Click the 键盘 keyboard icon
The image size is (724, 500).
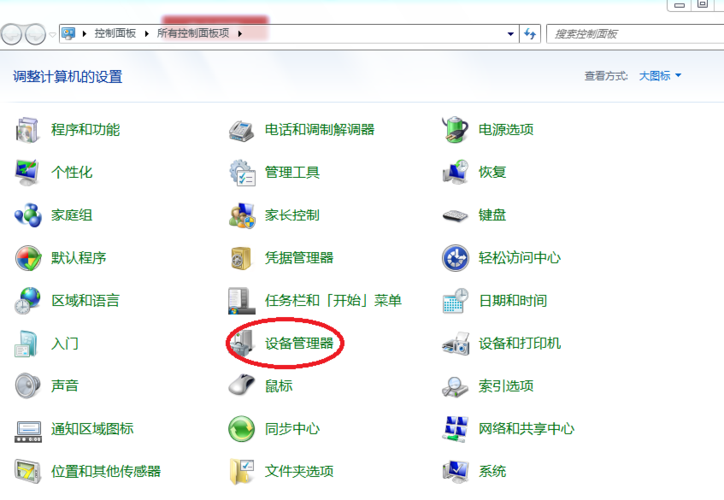coord(455,216)
